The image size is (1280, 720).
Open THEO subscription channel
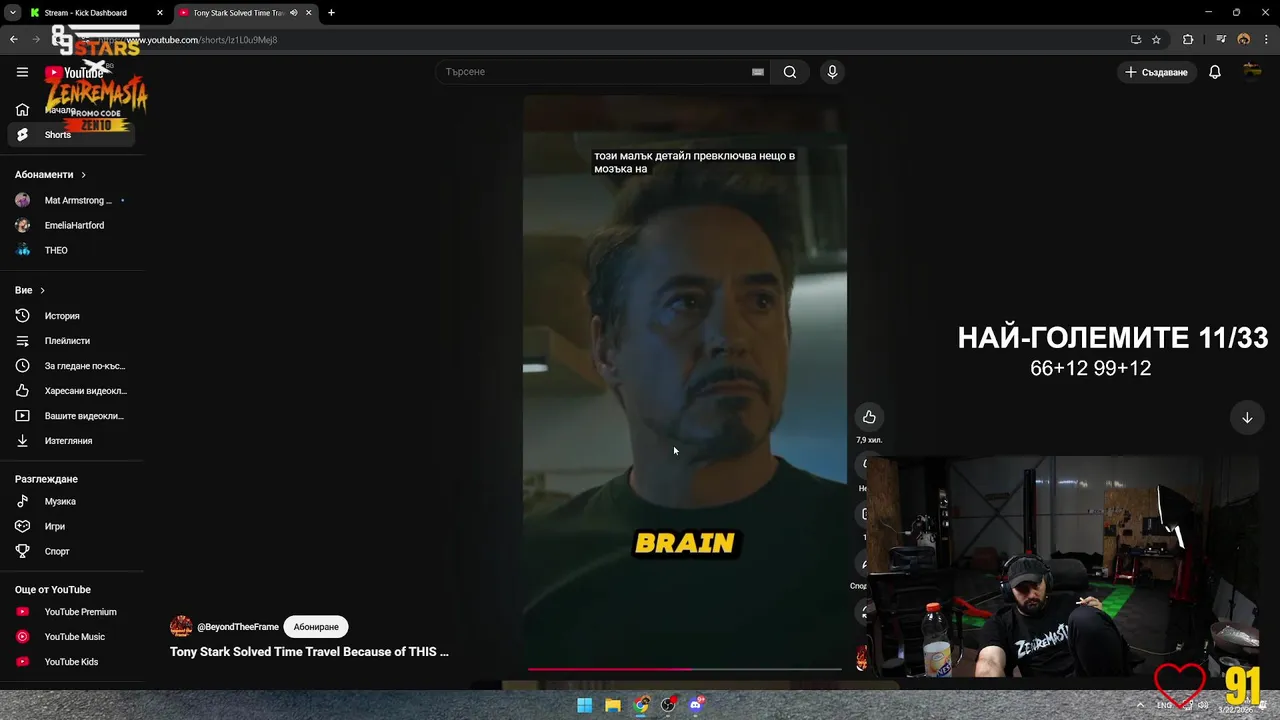(71, 250)
